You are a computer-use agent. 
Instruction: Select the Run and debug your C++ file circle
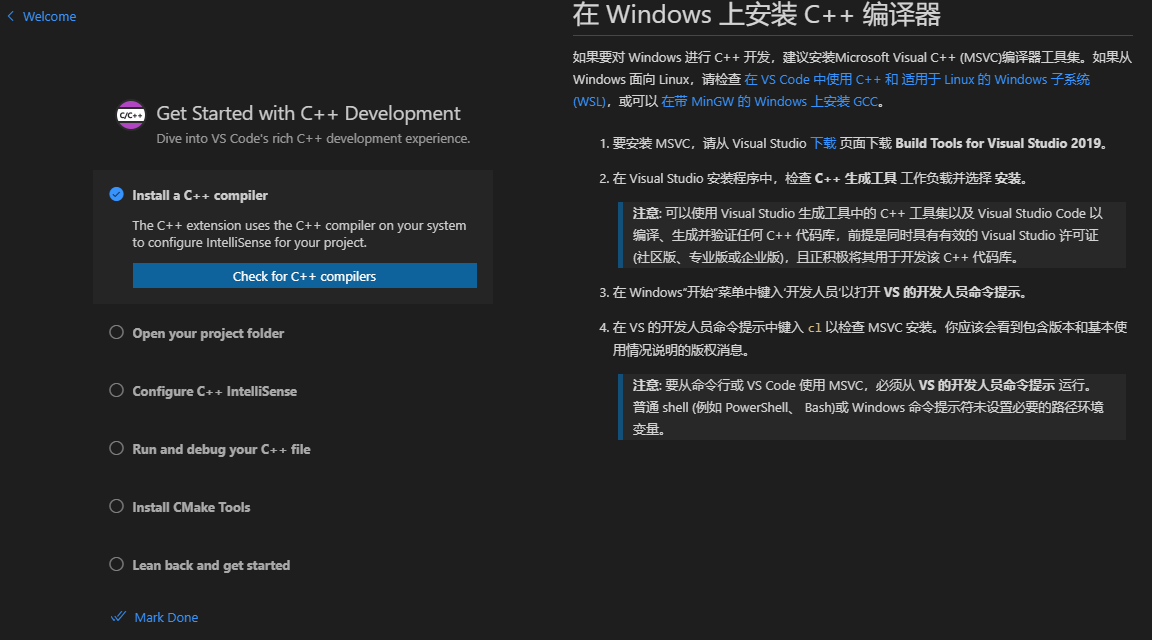tap(116, 448)
